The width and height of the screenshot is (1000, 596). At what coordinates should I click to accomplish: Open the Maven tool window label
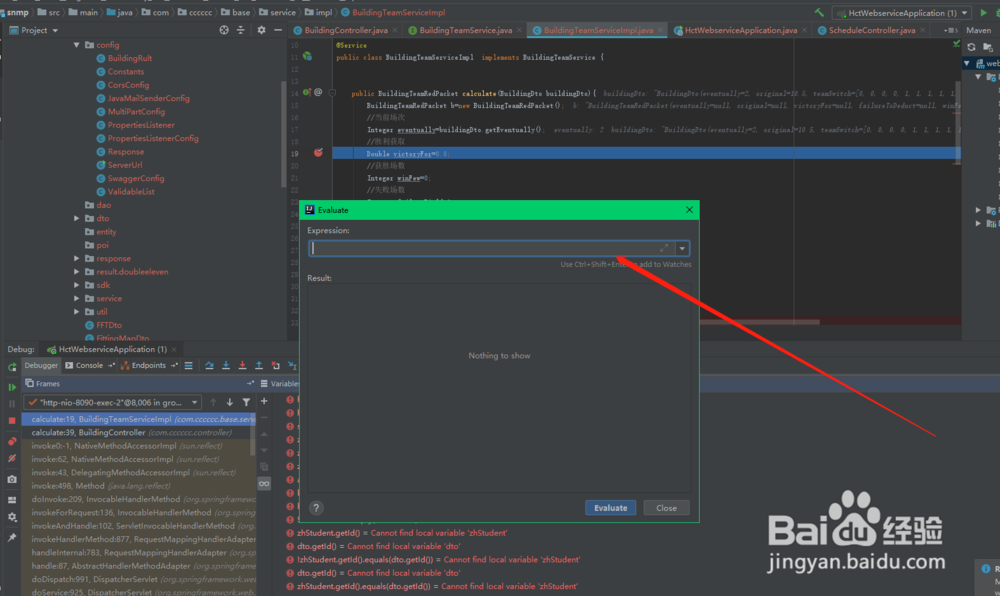[978, 30]
